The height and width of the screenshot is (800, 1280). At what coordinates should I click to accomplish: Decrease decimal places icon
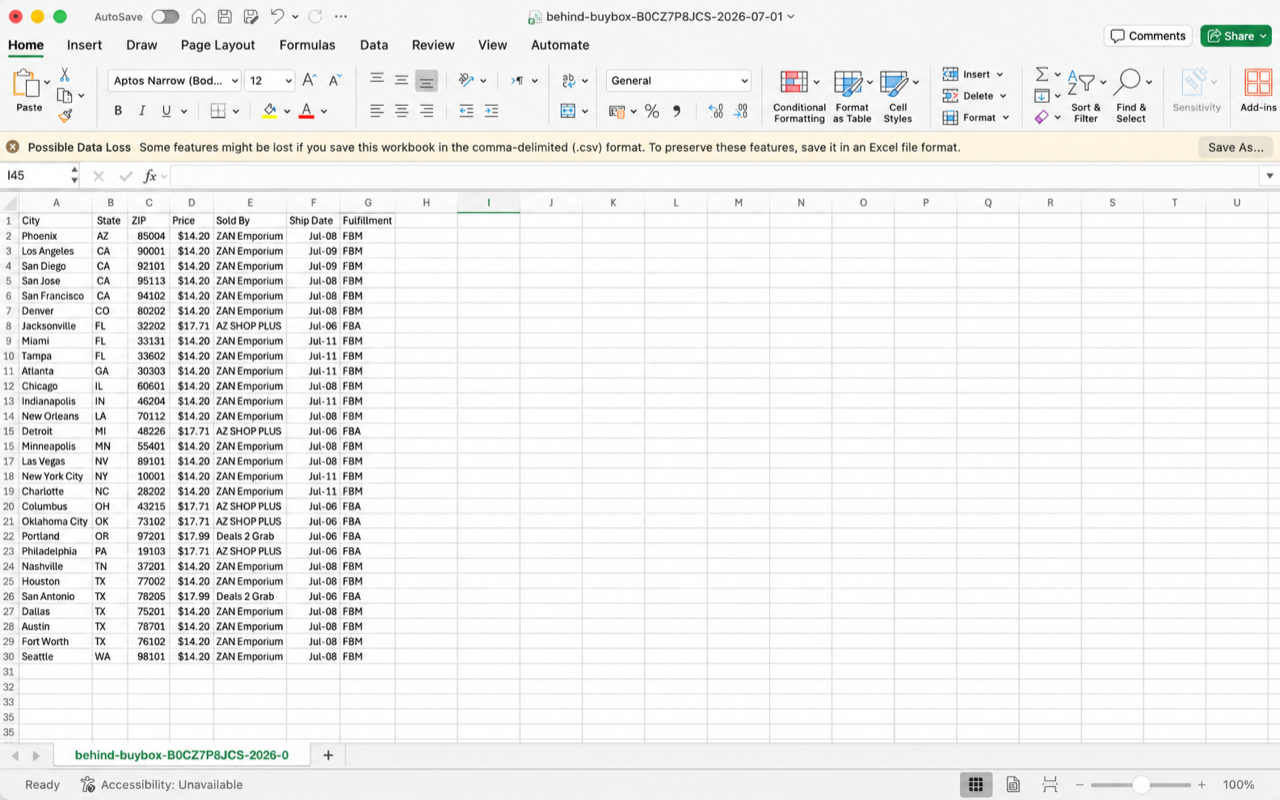(741, 111)
